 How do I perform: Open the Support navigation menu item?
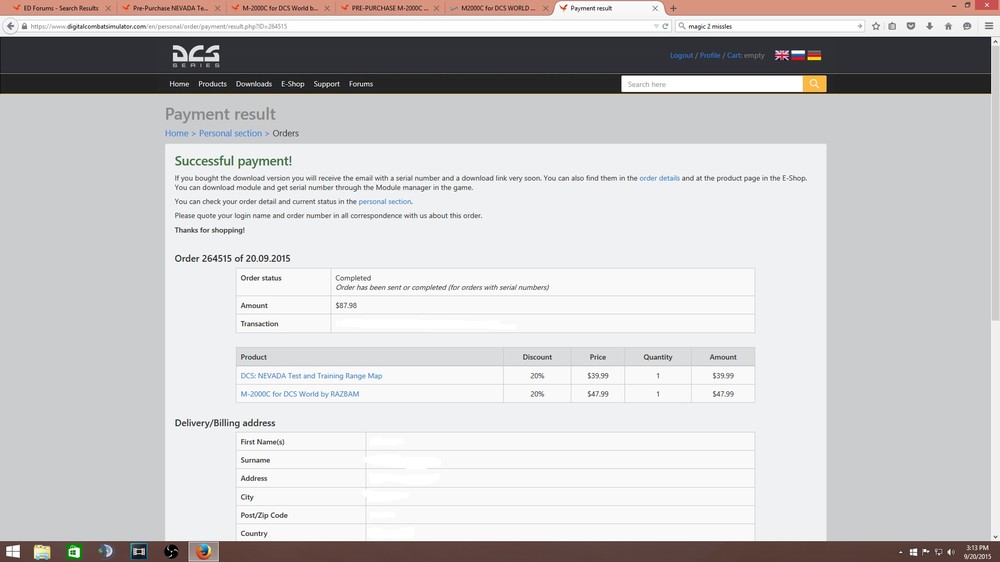coord(327,84)
